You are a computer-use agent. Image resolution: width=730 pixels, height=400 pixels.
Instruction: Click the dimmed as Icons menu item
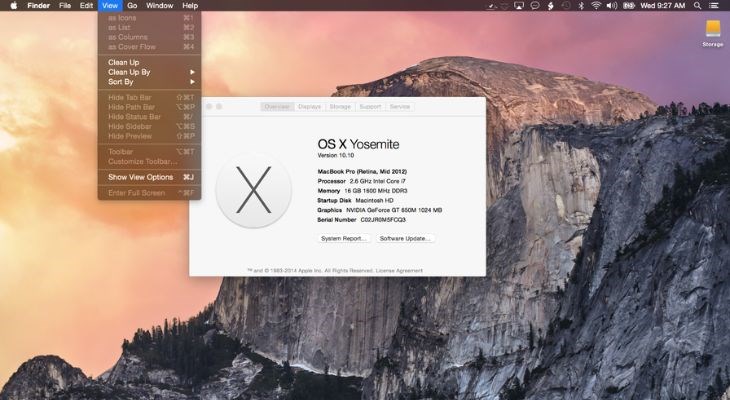149,18
